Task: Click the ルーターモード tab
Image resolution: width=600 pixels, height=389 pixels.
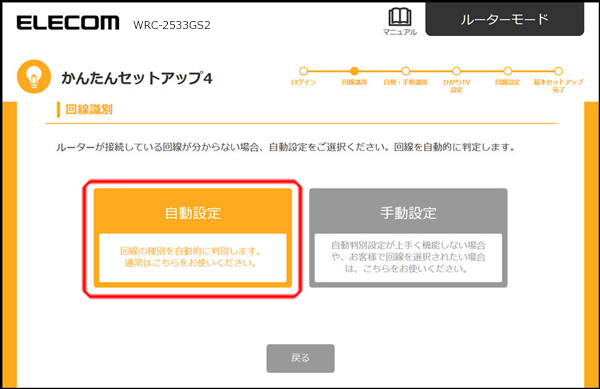Action: tap(505, 19)
